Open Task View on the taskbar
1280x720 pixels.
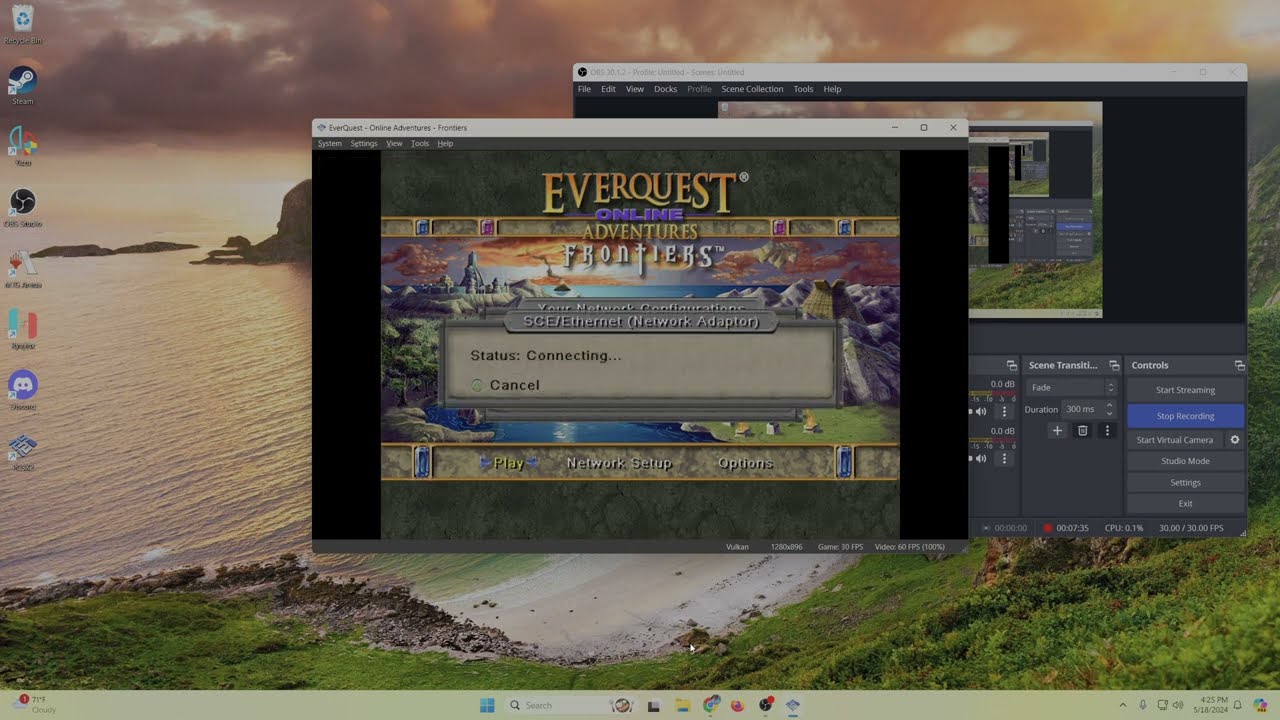tap(654, 705)
